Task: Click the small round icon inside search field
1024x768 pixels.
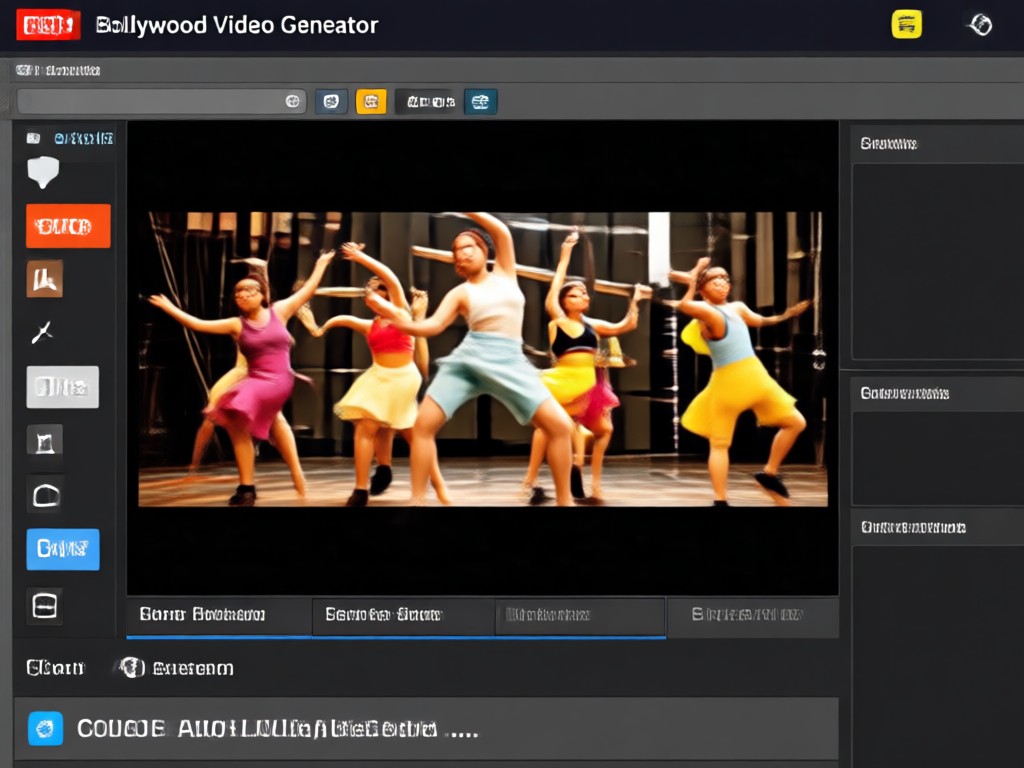Action: tap(292, 101)
